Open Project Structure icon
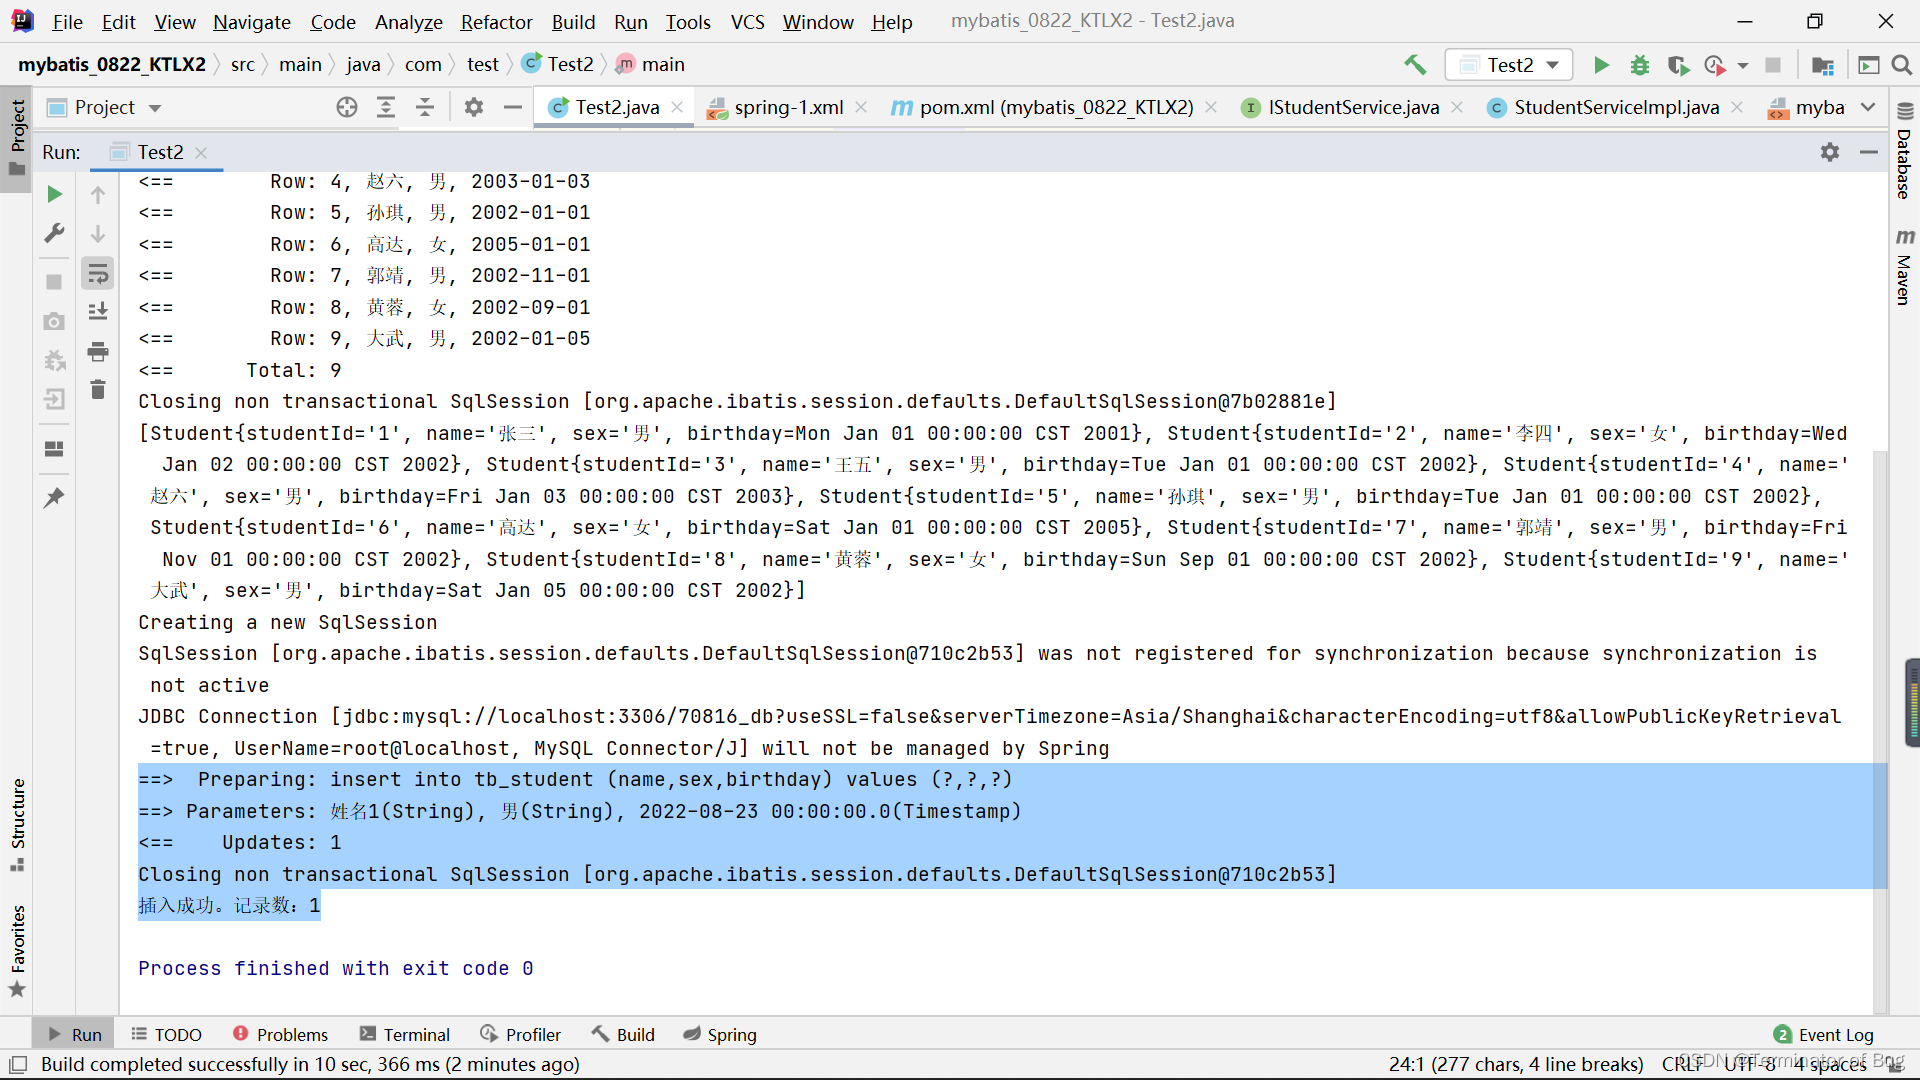Image resolution: width=1920 pixels, height=1080 pixels. [x=1823, y=65]
